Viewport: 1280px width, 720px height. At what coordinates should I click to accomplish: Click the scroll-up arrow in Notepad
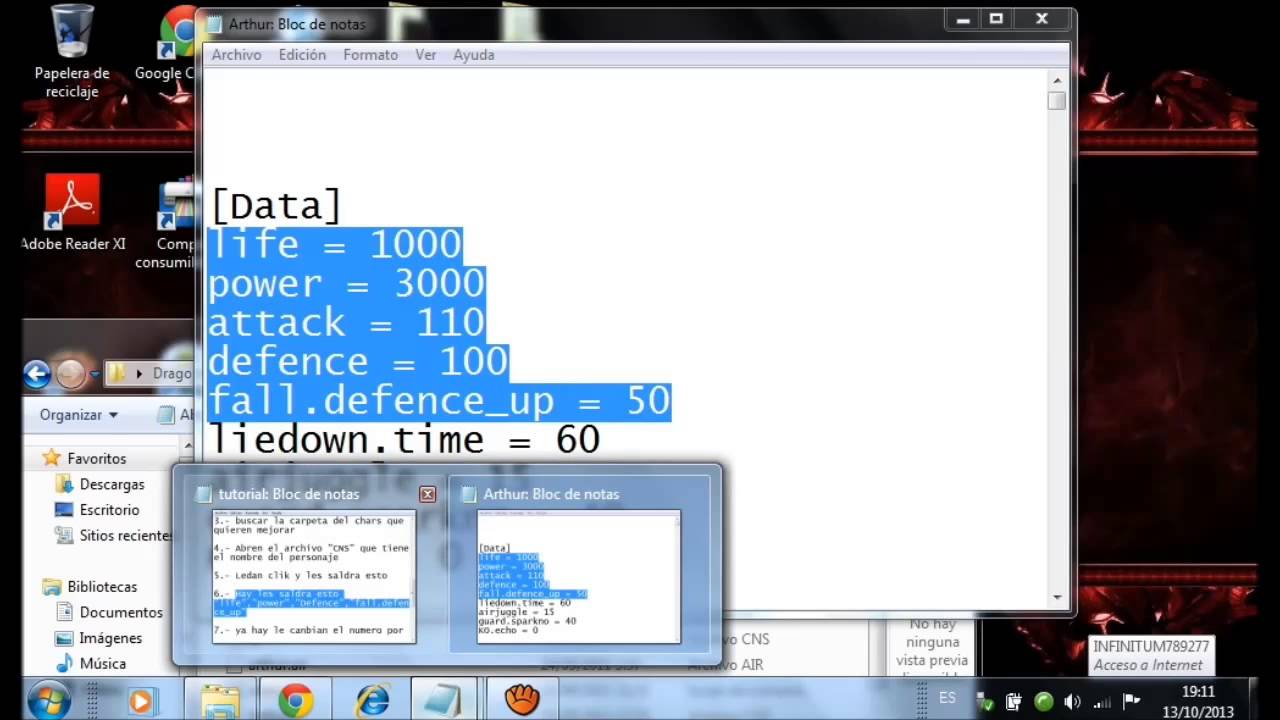(x=1057, y=79)
